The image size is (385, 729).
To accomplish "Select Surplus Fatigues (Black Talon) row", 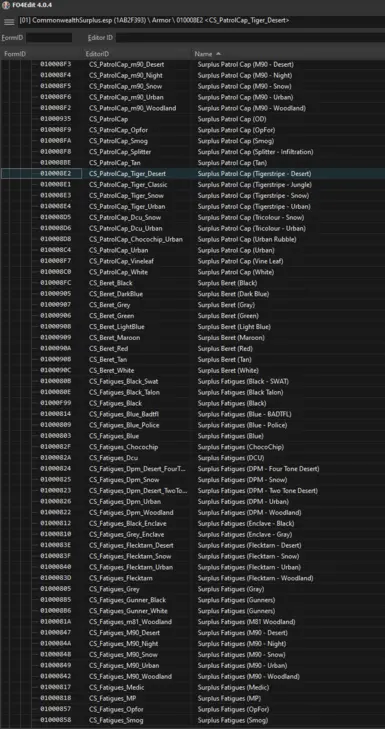I will 192,392.
